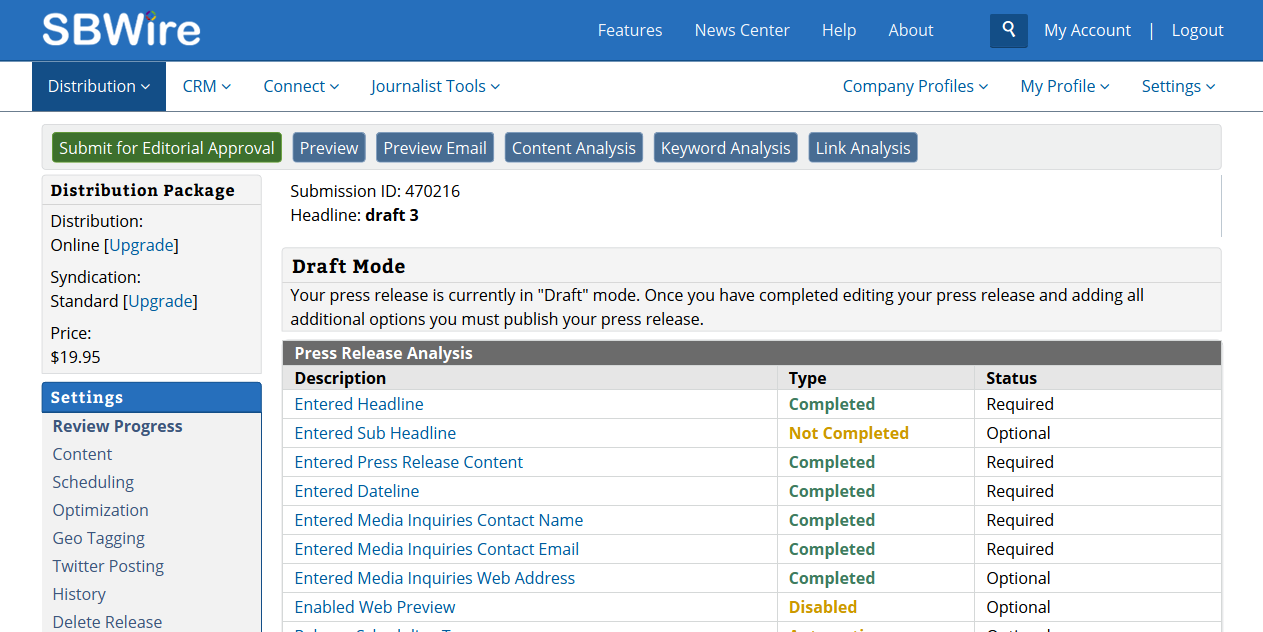Click Delete Release in sidebar
This screenshot has width=1263, height=632.
click(x=107, y=622)
